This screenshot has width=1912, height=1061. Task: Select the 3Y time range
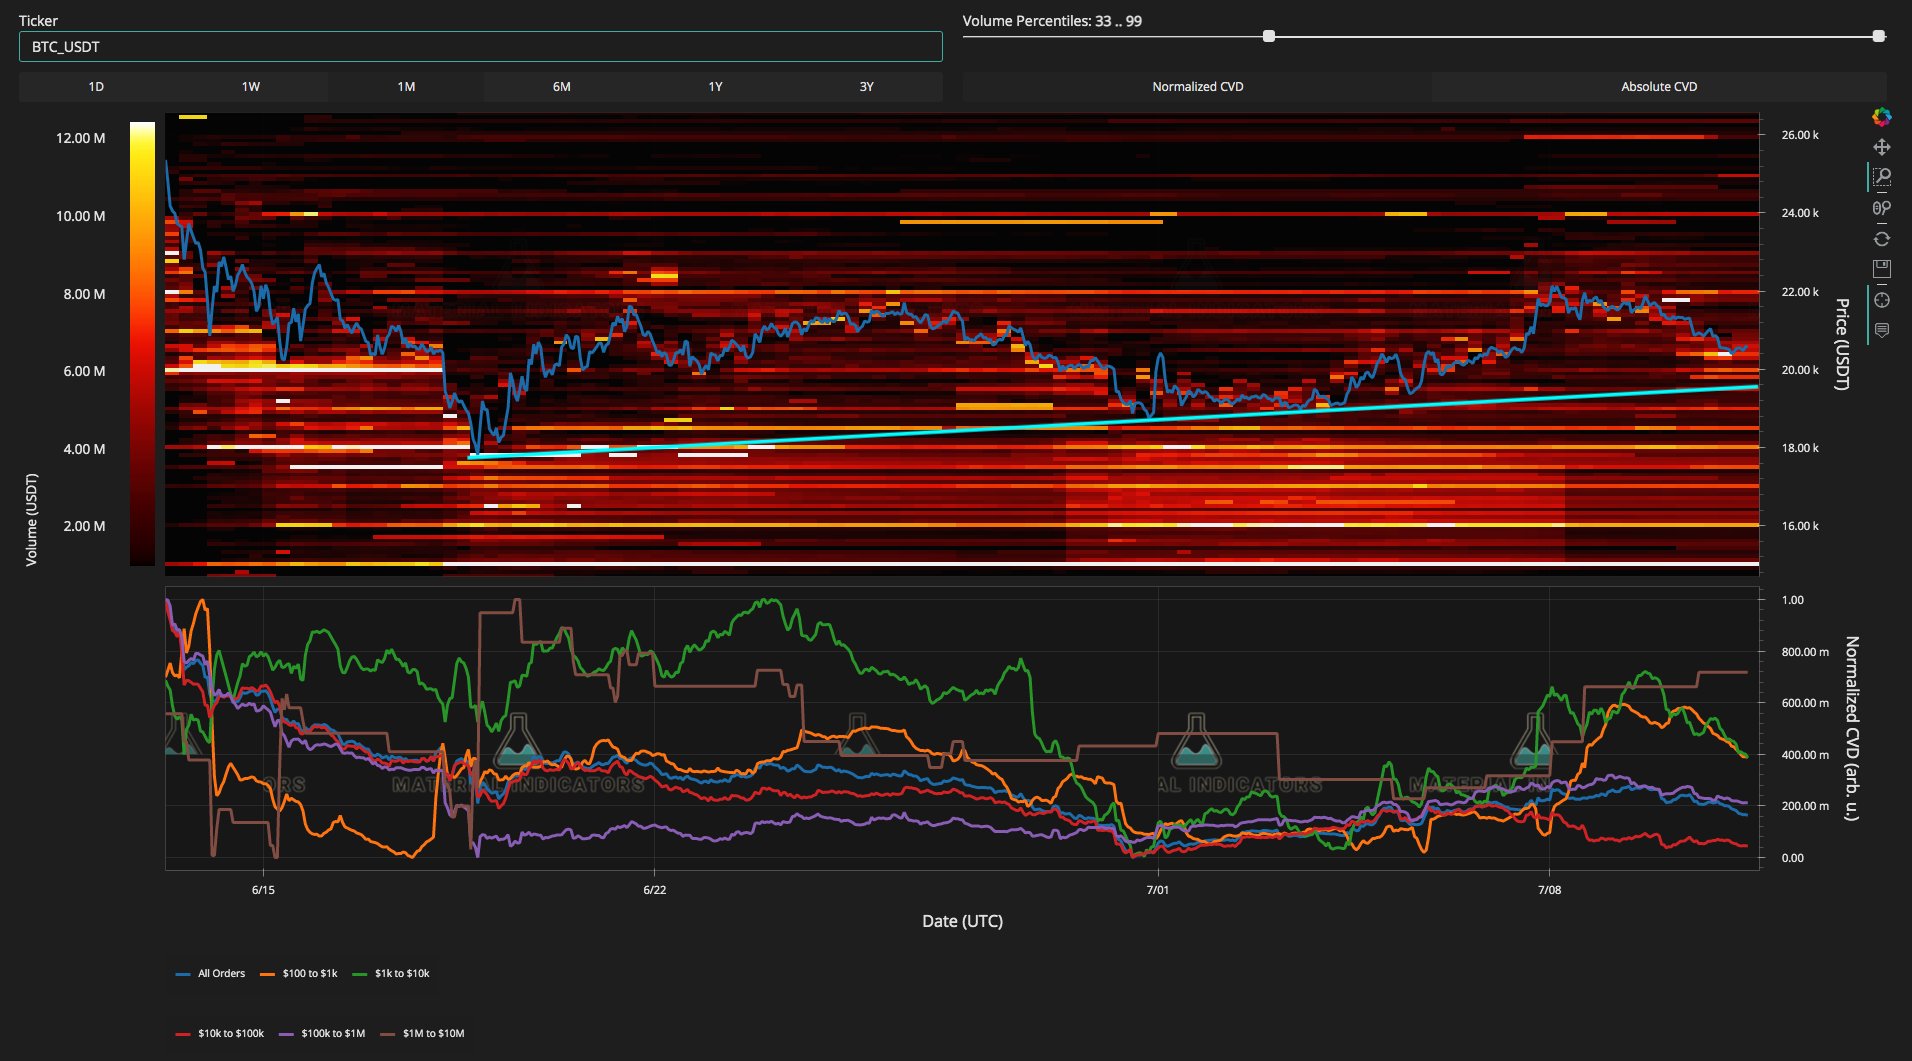[866, 87]
